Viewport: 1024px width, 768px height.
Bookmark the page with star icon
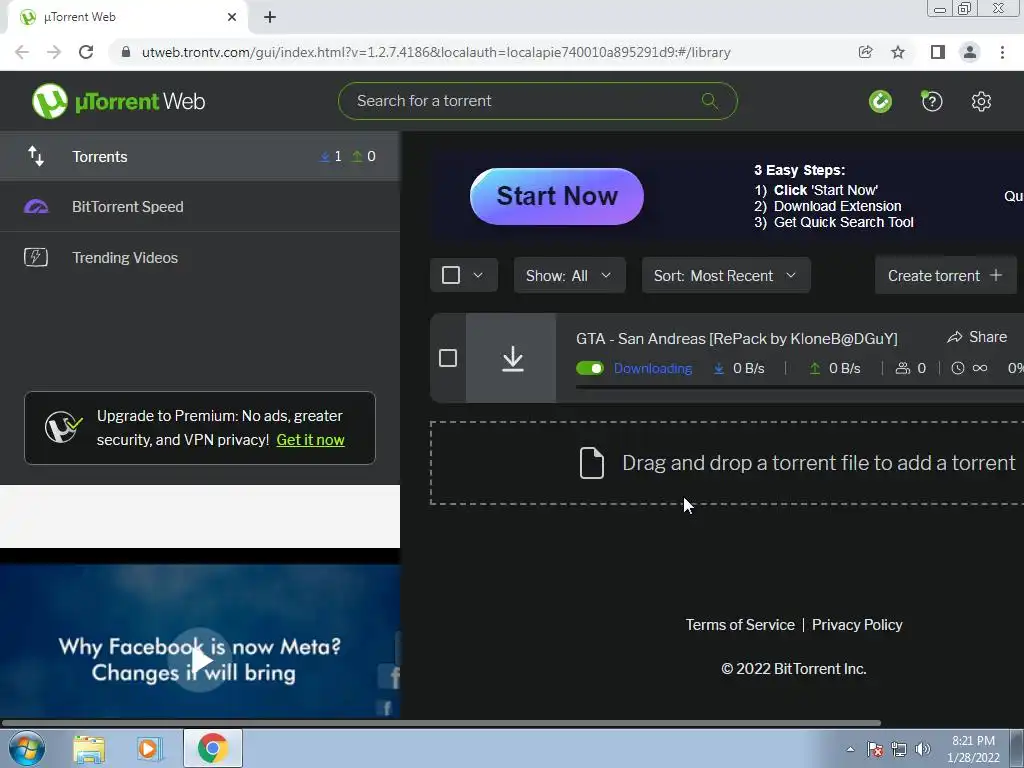(898, 52)
